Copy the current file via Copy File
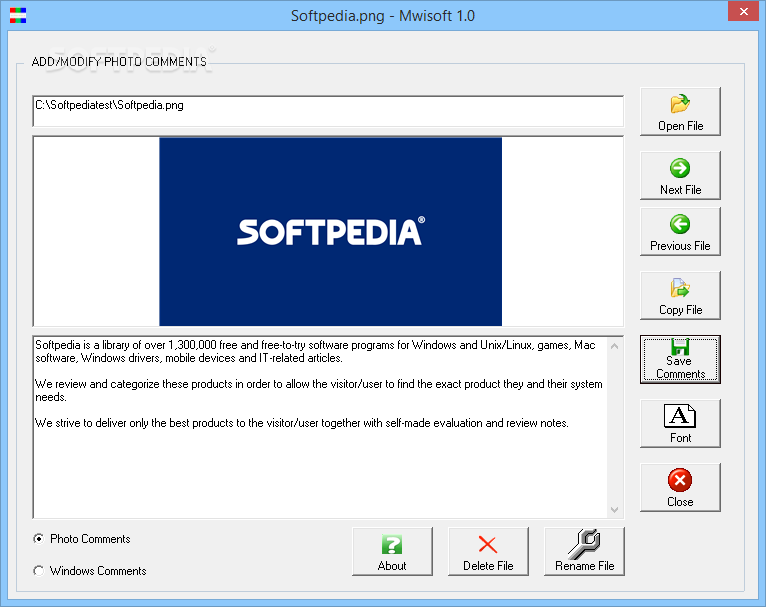This screenshot has height=607, width=766. tap(680, 296)
